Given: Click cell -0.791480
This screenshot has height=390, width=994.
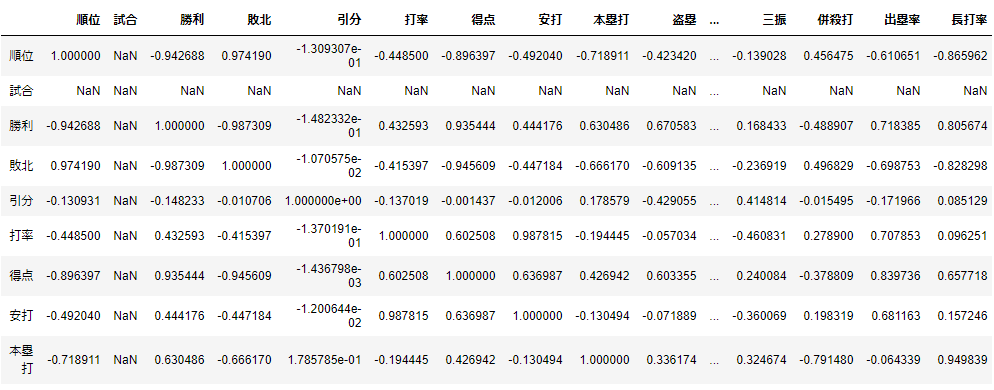Looking at the screenshot, I should tap(826, 360).
